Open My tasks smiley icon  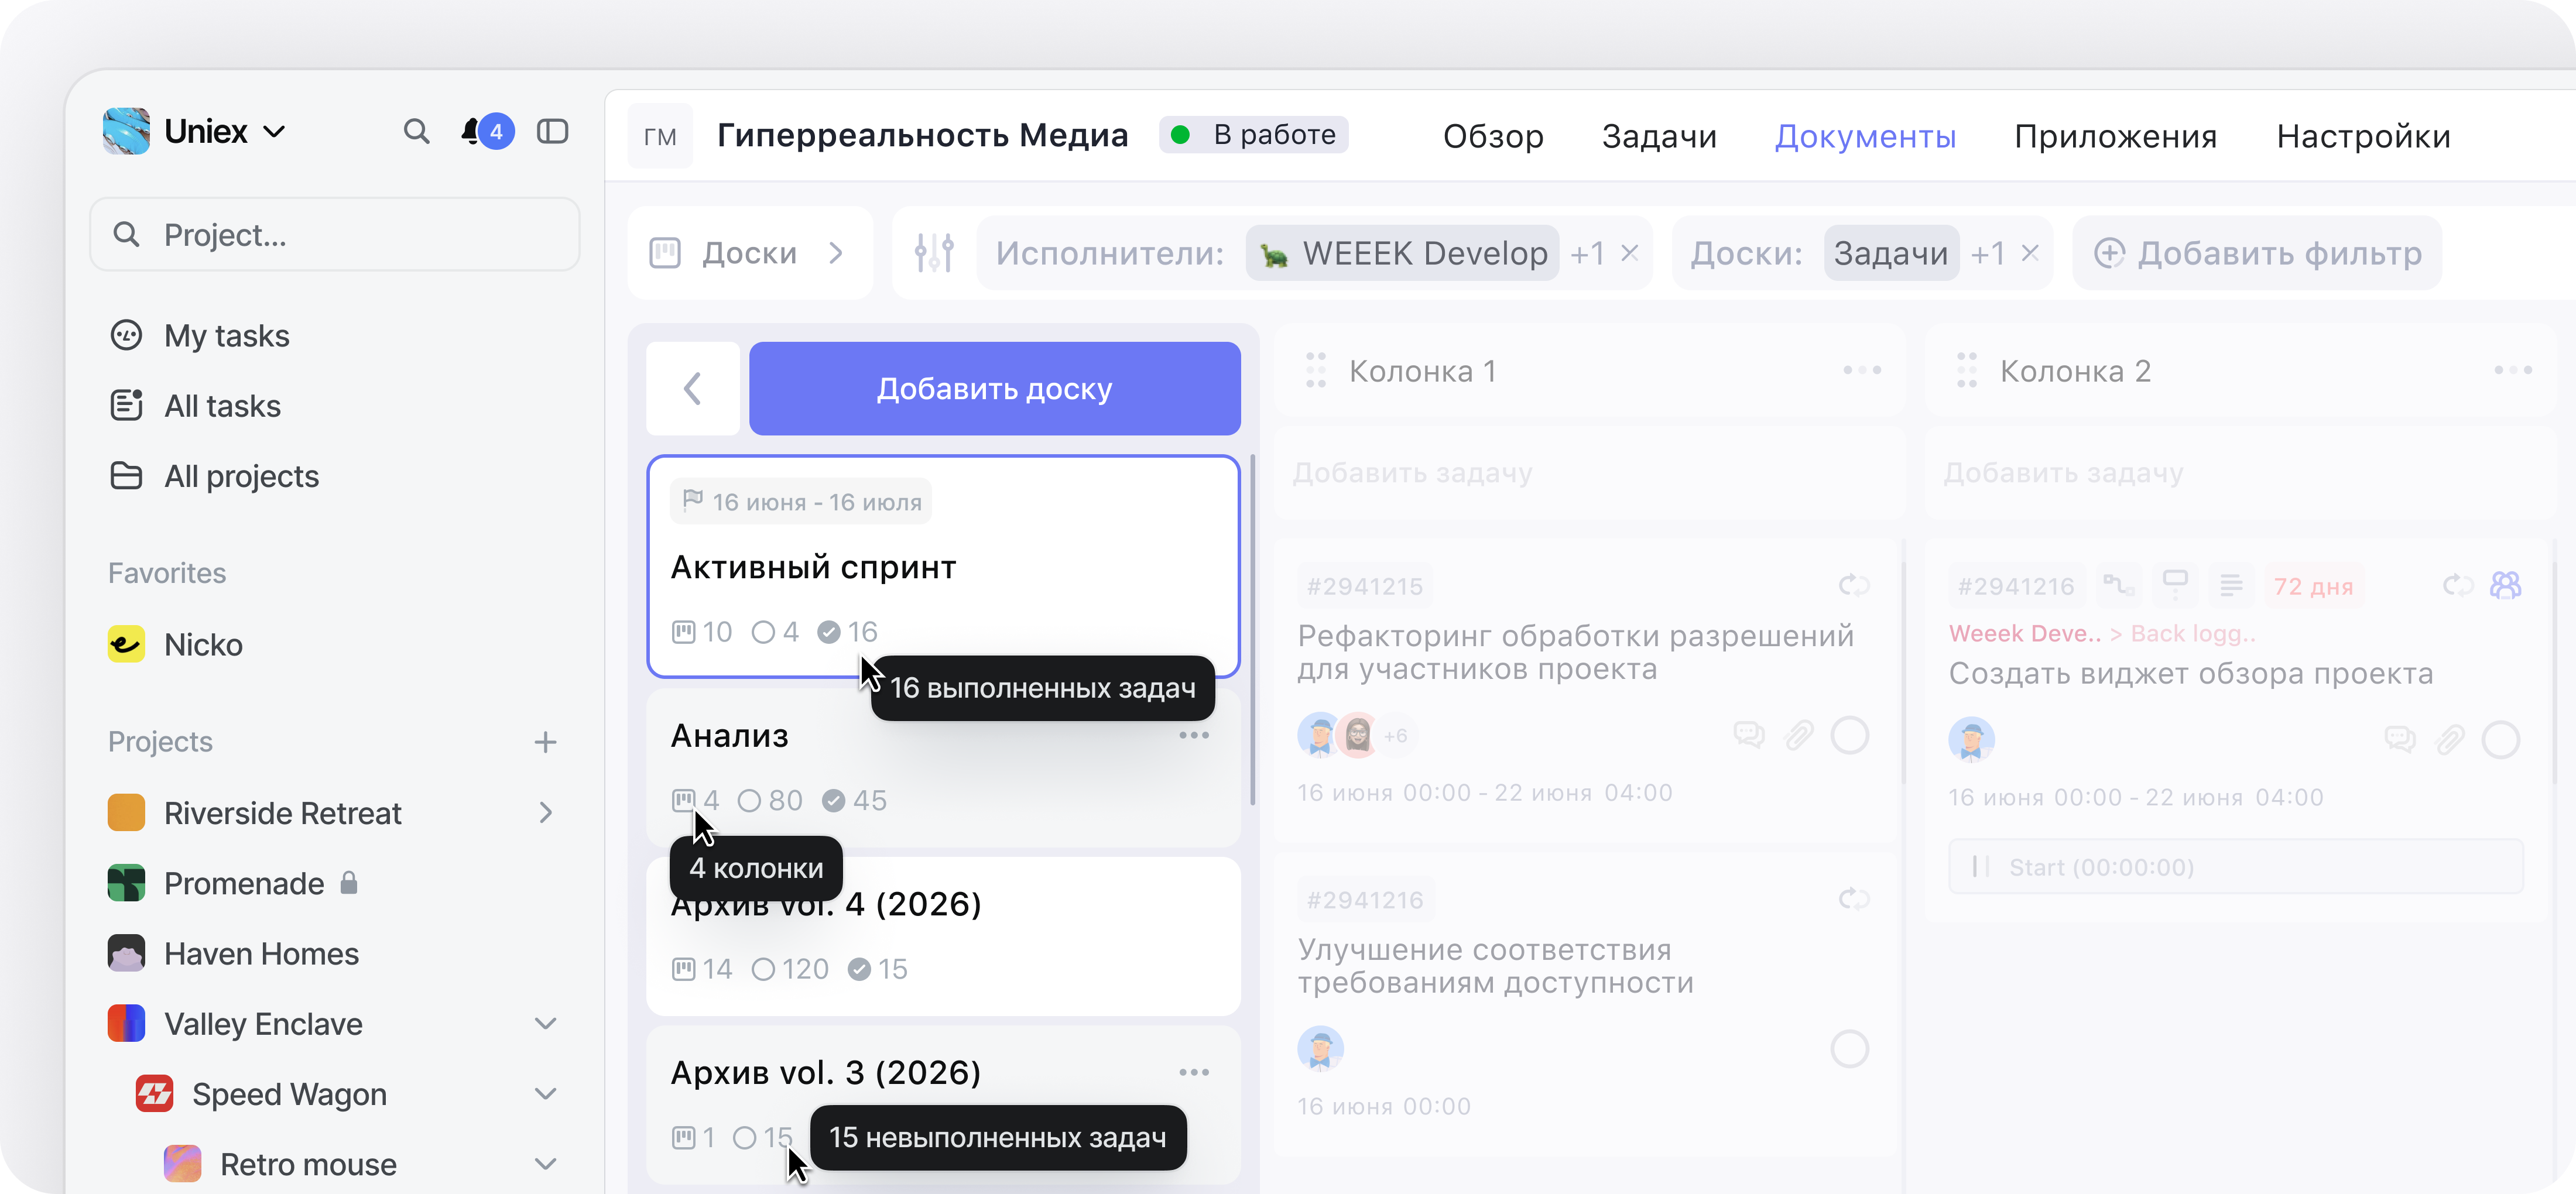click(x=126, y=335)
